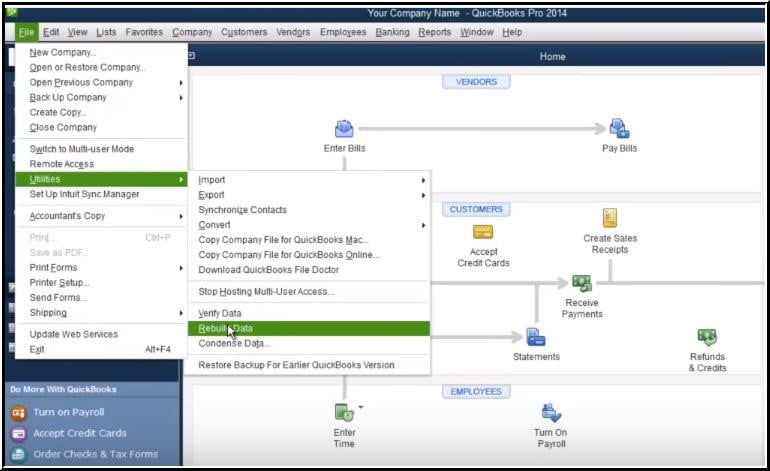Click the Home window control icon

coord(192,56)
